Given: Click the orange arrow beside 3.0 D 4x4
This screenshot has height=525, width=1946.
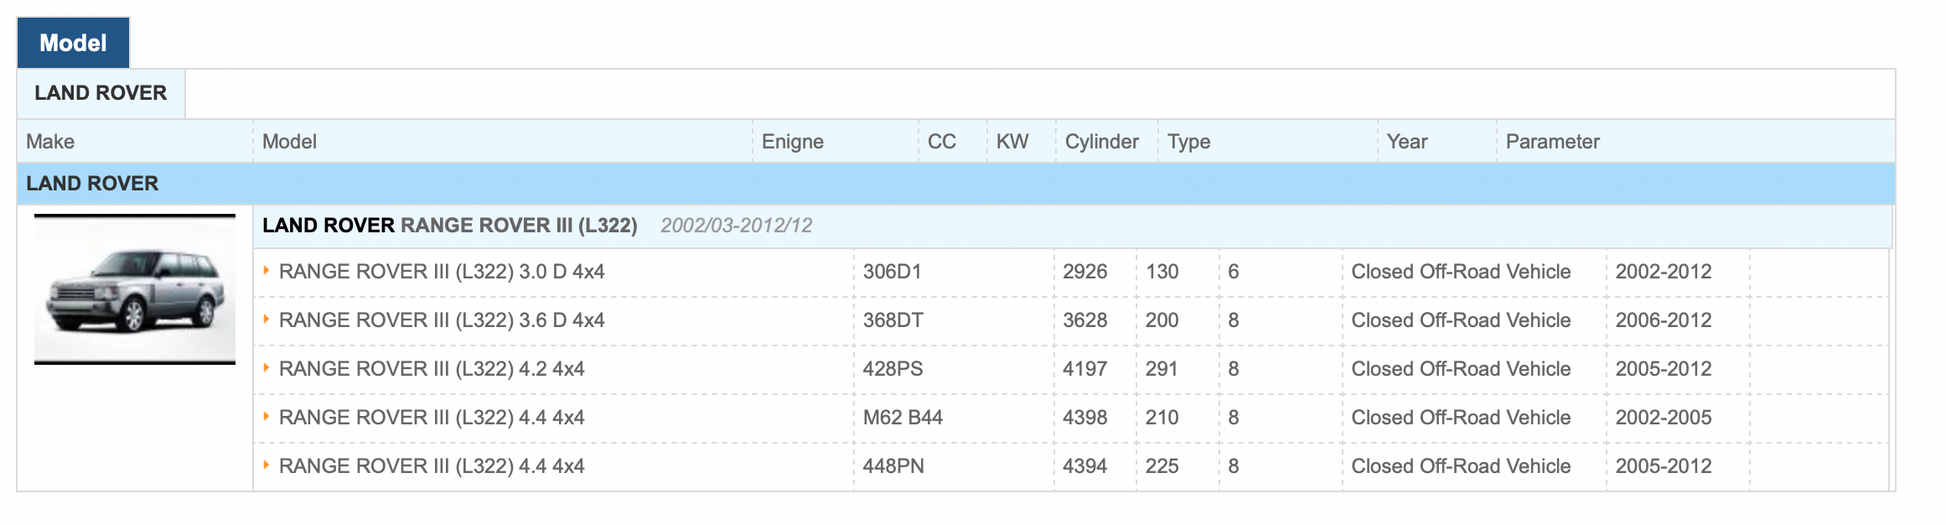Looking at the screenshot, I should (266, 271).
